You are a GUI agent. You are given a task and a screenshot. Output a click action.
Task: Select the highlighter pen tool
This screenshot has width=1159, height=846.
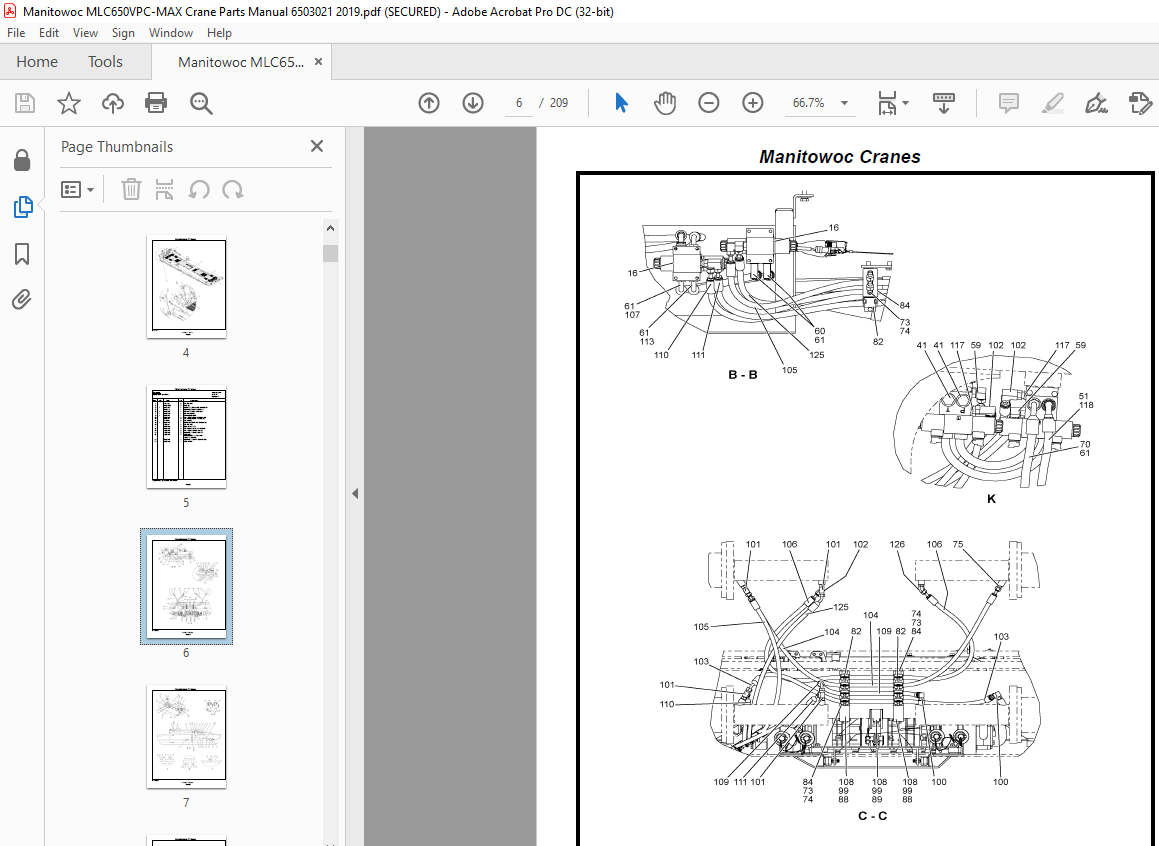point(1053,103)
